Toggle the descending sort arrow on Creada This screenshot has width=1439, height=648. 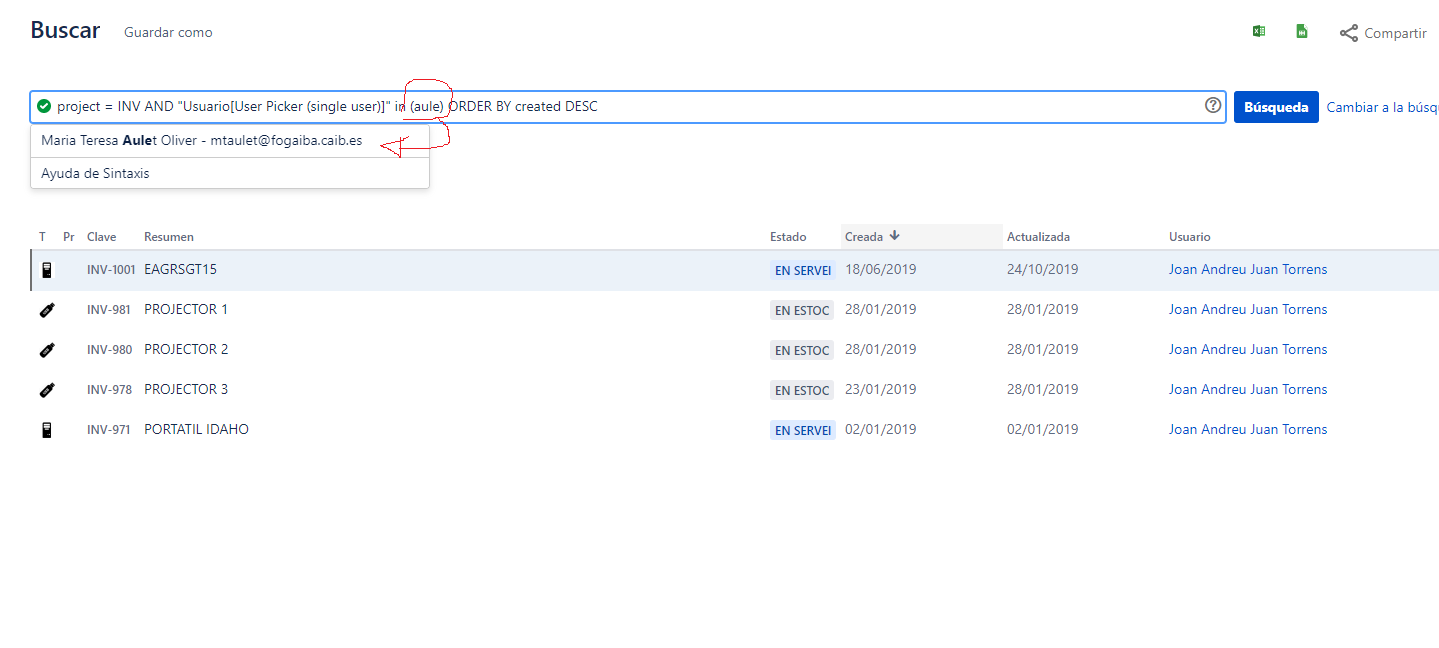894,236
